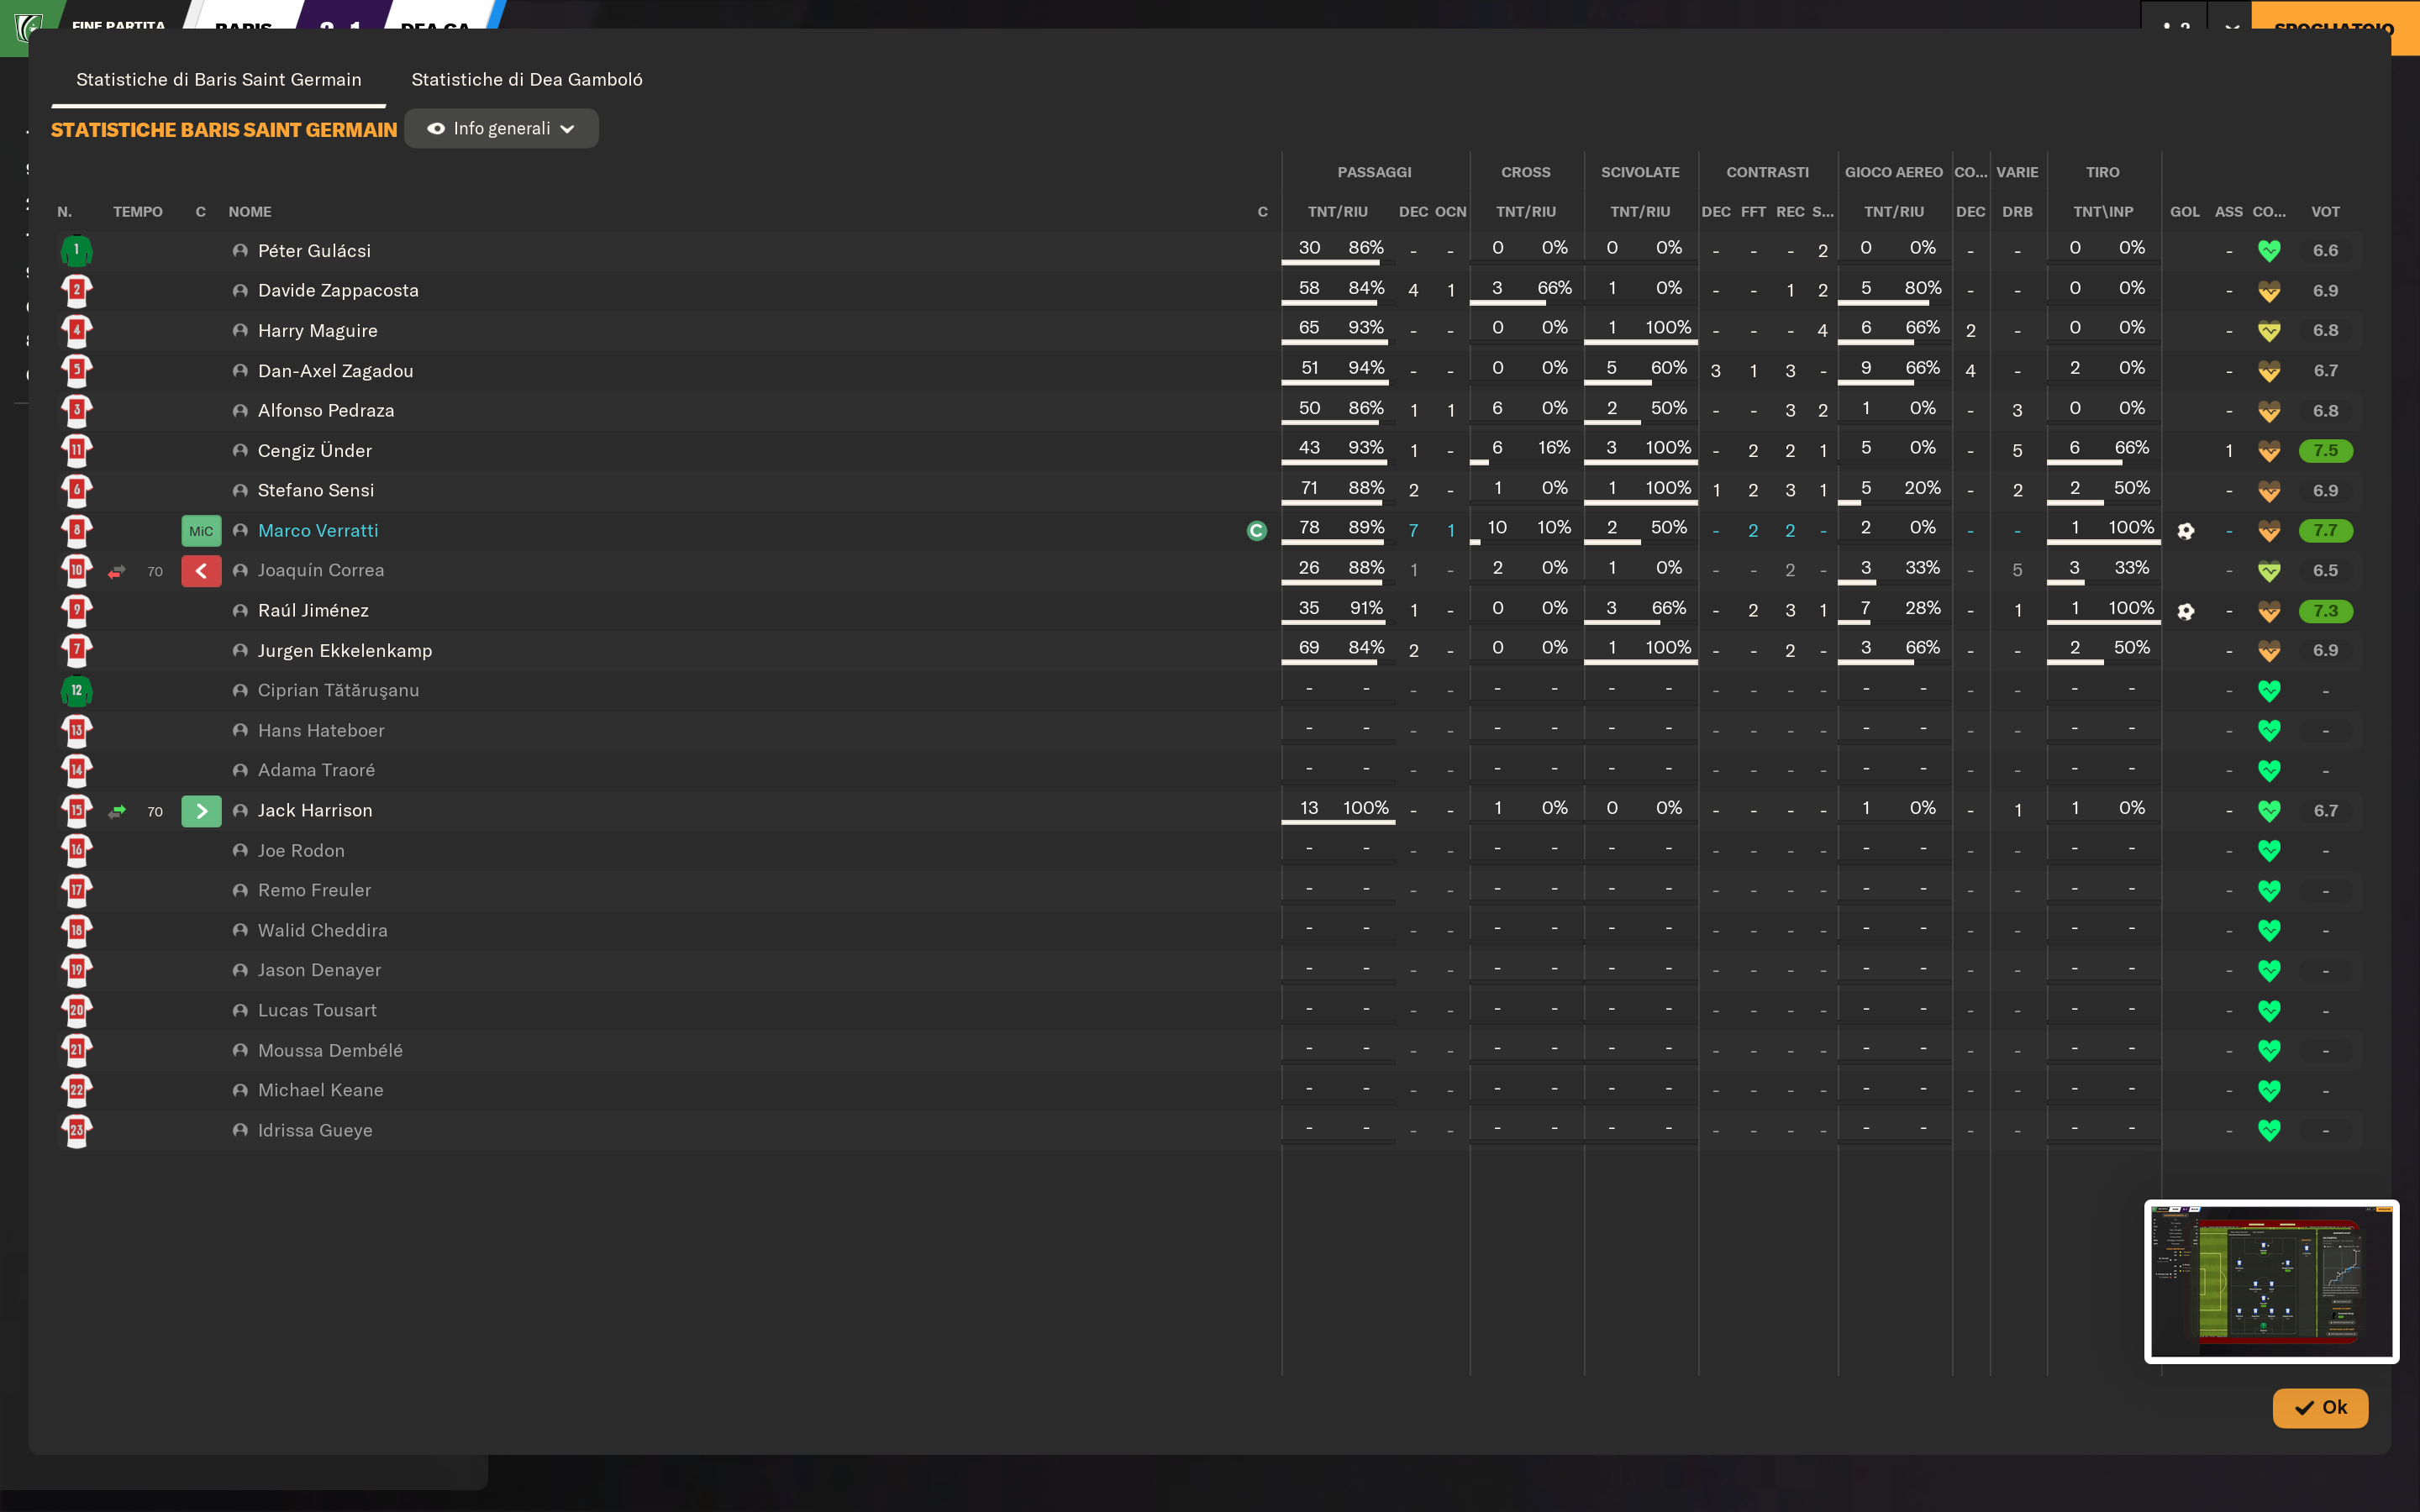Click the captain C badge on Verratti's row
Image resolution: width=2420 pixels, height=1512 pixels.
(x=1257, y=531)
